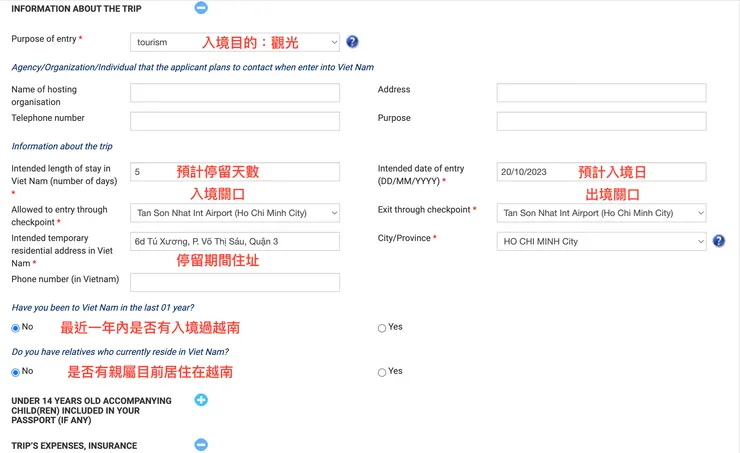
Task: Click the Purpose field for hosting organisation
Action: point(601,121)
